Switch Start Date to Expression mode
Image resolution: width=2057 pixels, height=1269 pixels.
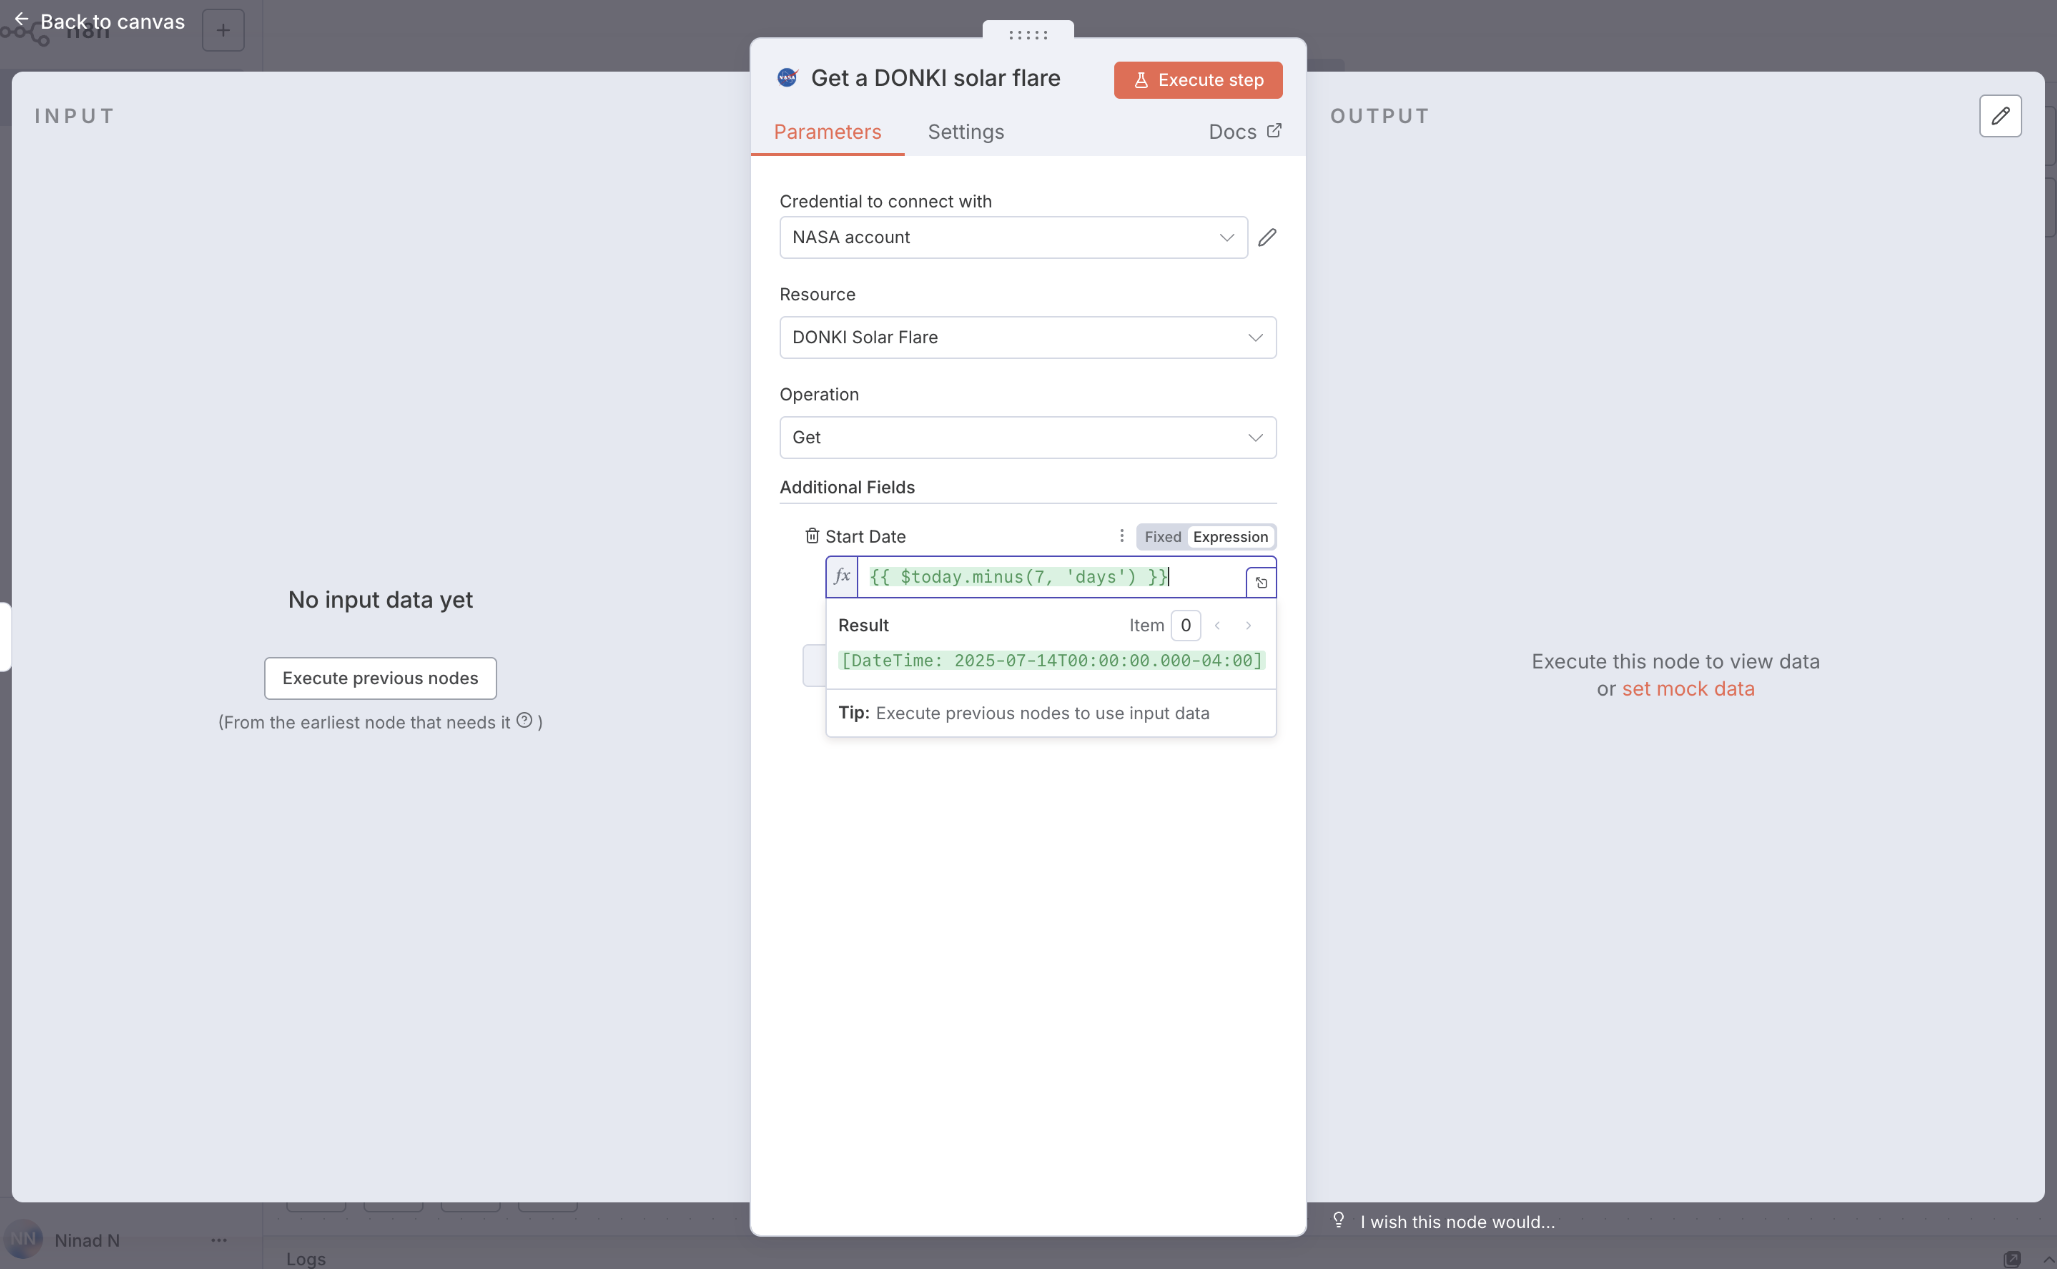point(1230,537)
